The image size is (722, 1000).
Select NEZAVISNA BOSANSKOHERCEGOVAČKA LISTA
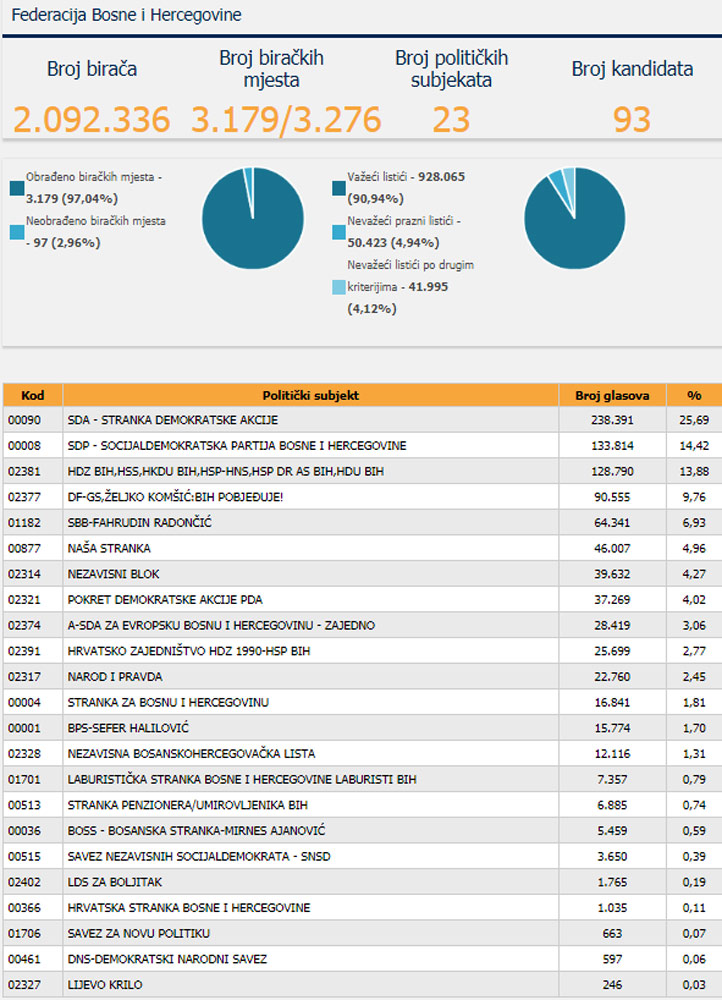(191, 753)
